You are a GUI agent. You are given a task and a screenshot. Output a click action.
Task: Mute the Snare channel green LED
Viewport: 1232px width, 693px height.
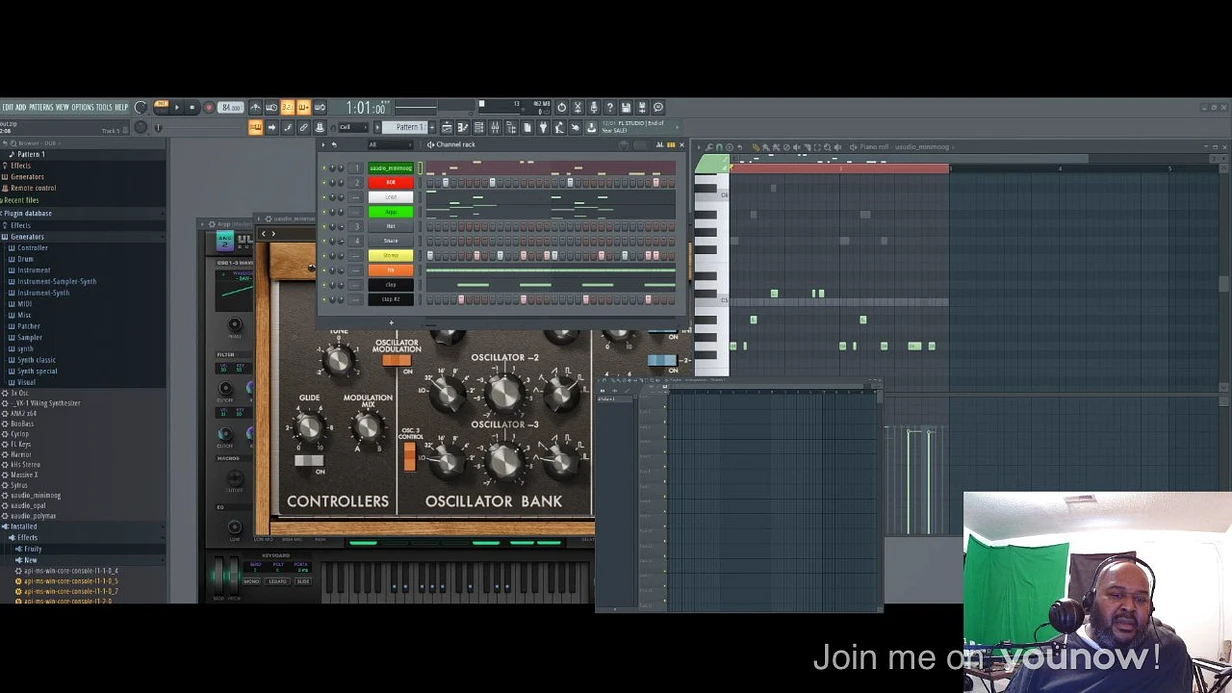point(324,241)
